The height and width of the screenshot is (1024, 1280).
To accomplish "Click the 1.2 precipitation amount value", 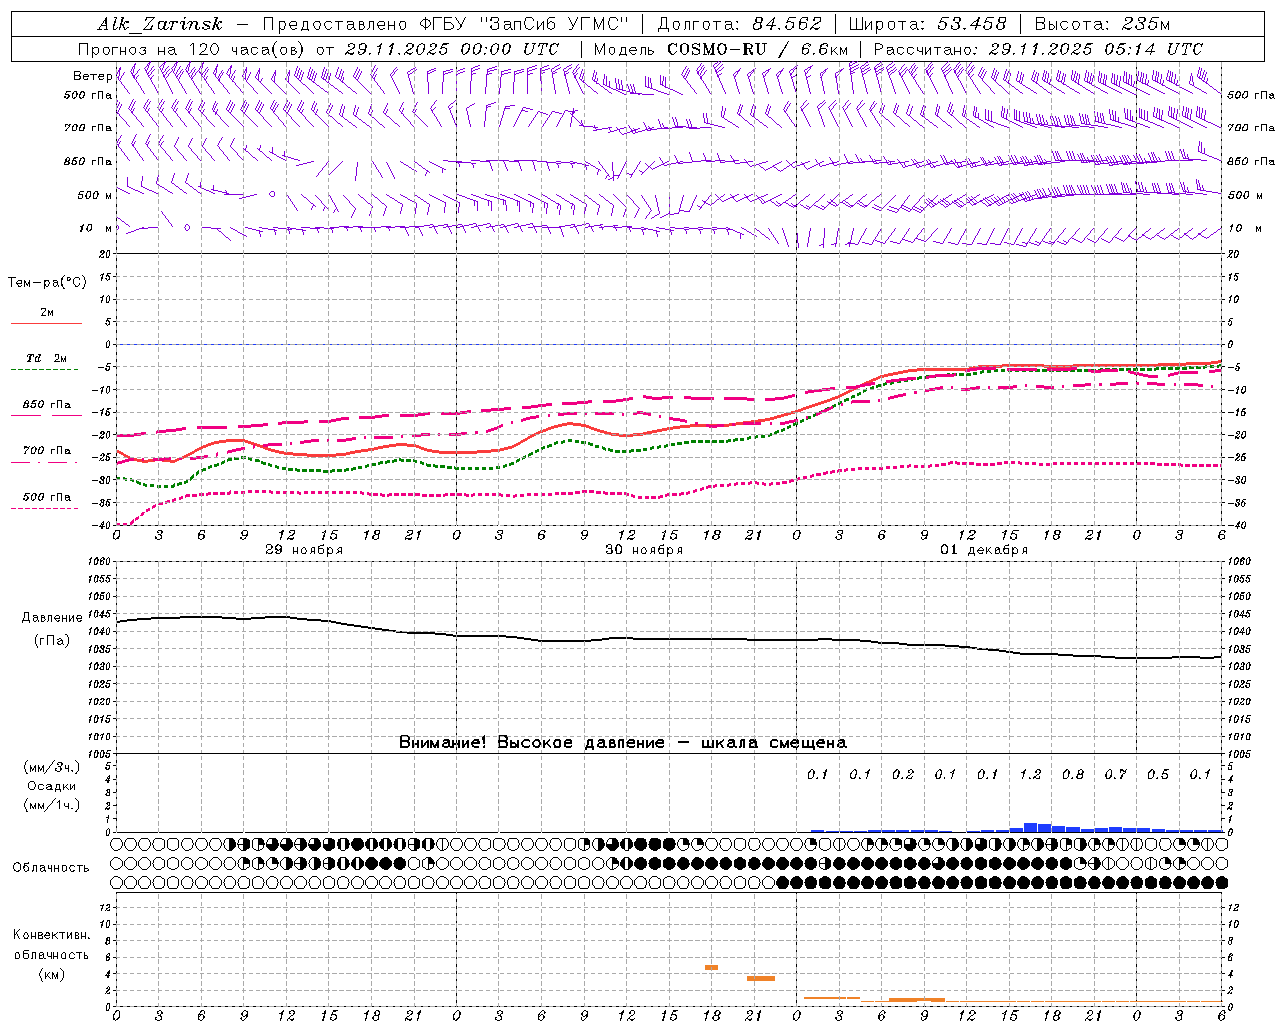I will coord(1030,774).
